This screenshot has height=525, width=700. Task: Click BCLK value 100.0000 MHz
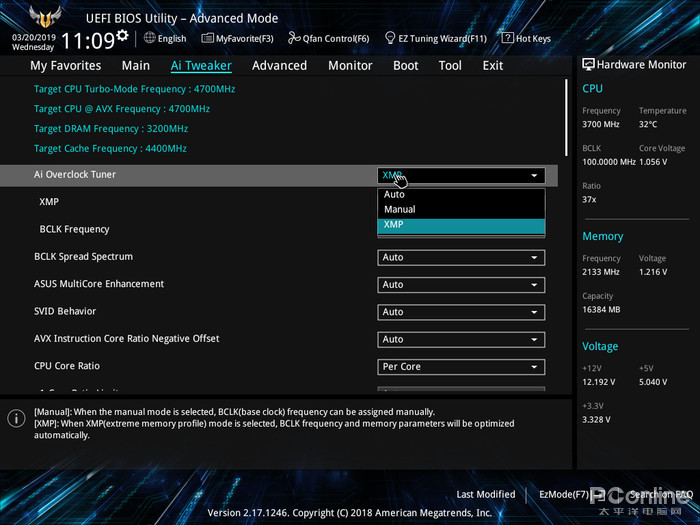pyautogui.click(x=609, y=162)
